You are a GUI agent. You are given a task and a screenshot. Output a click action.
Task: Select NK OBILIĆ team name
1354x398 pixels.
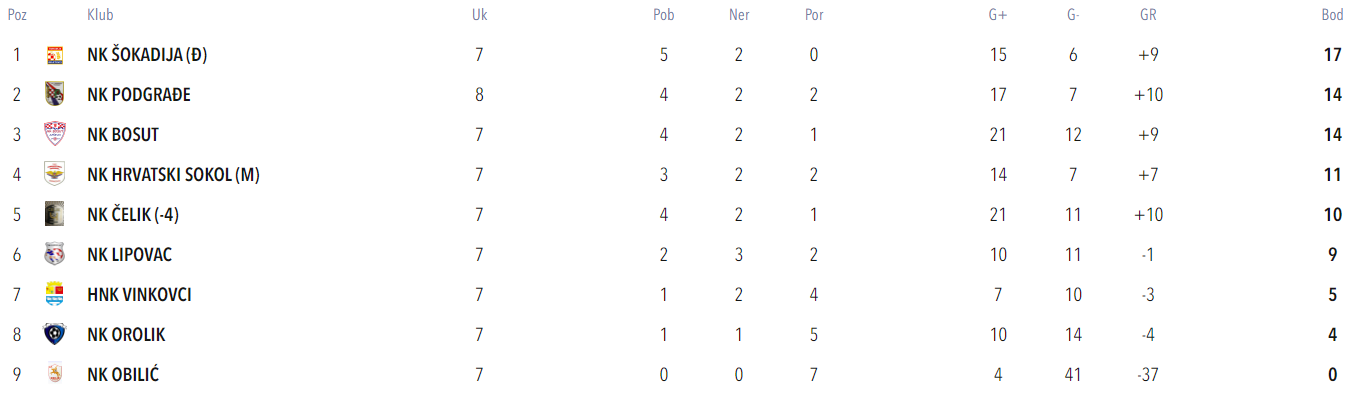[123, 375]
